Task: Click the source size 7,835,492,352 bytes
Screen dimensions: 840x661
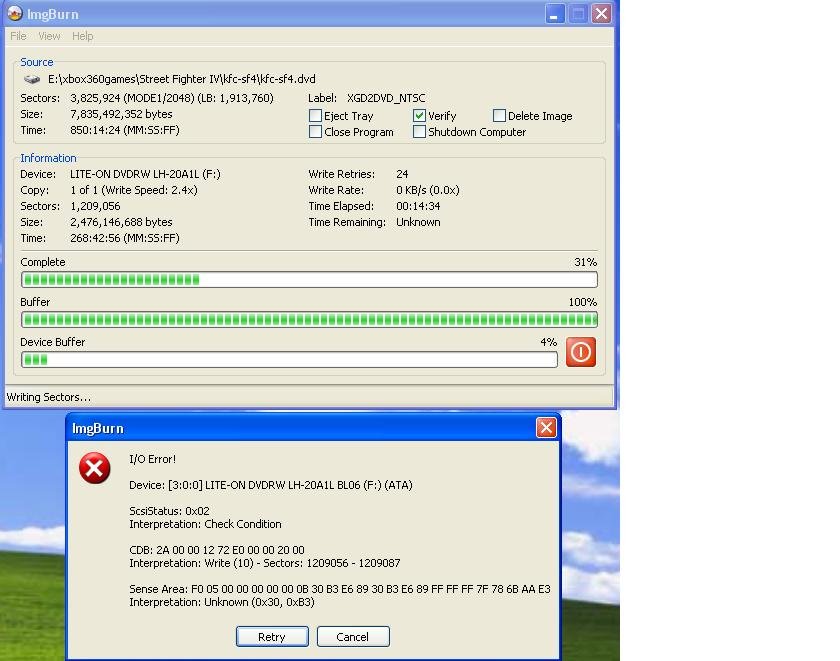Action: (x=121, y=114)
